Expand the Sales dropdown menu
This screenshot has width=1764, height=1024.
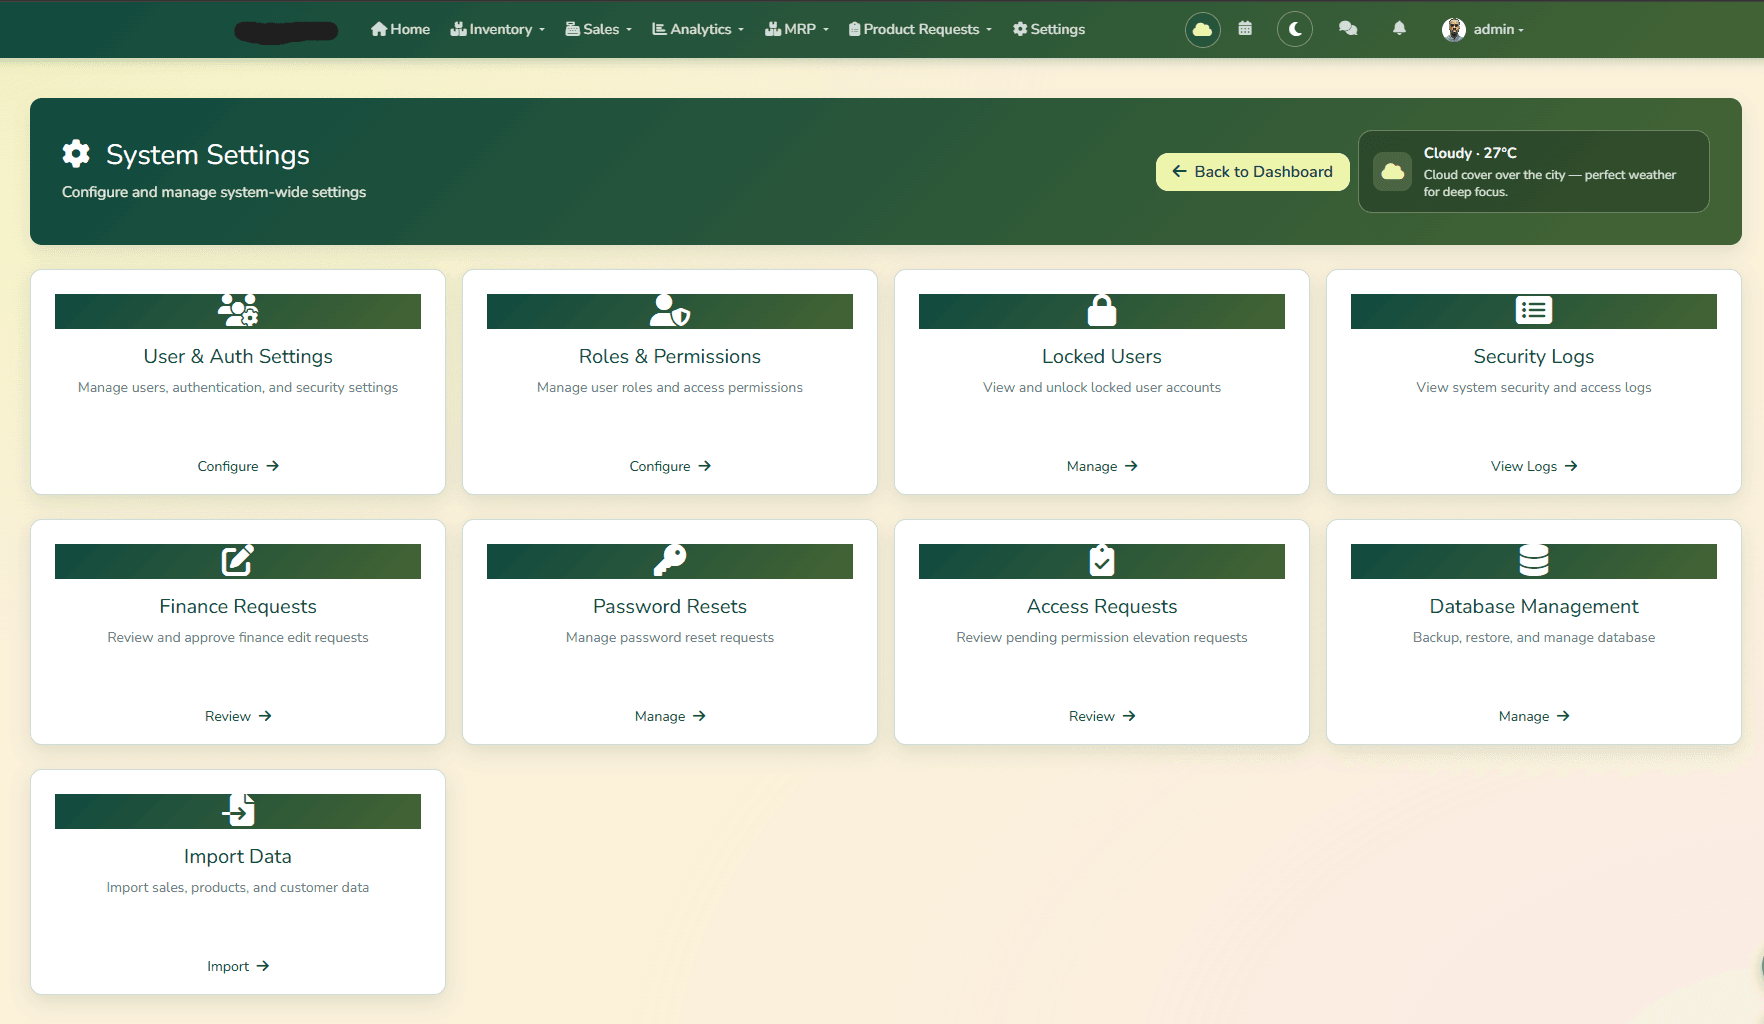click(x=598, y=29)
